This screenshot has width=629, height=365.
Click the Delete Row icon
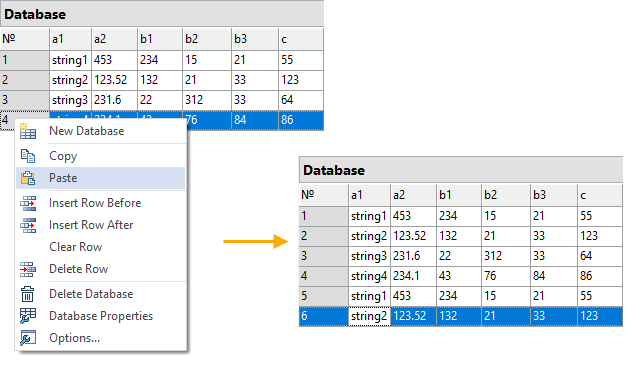tap(28, 269)
